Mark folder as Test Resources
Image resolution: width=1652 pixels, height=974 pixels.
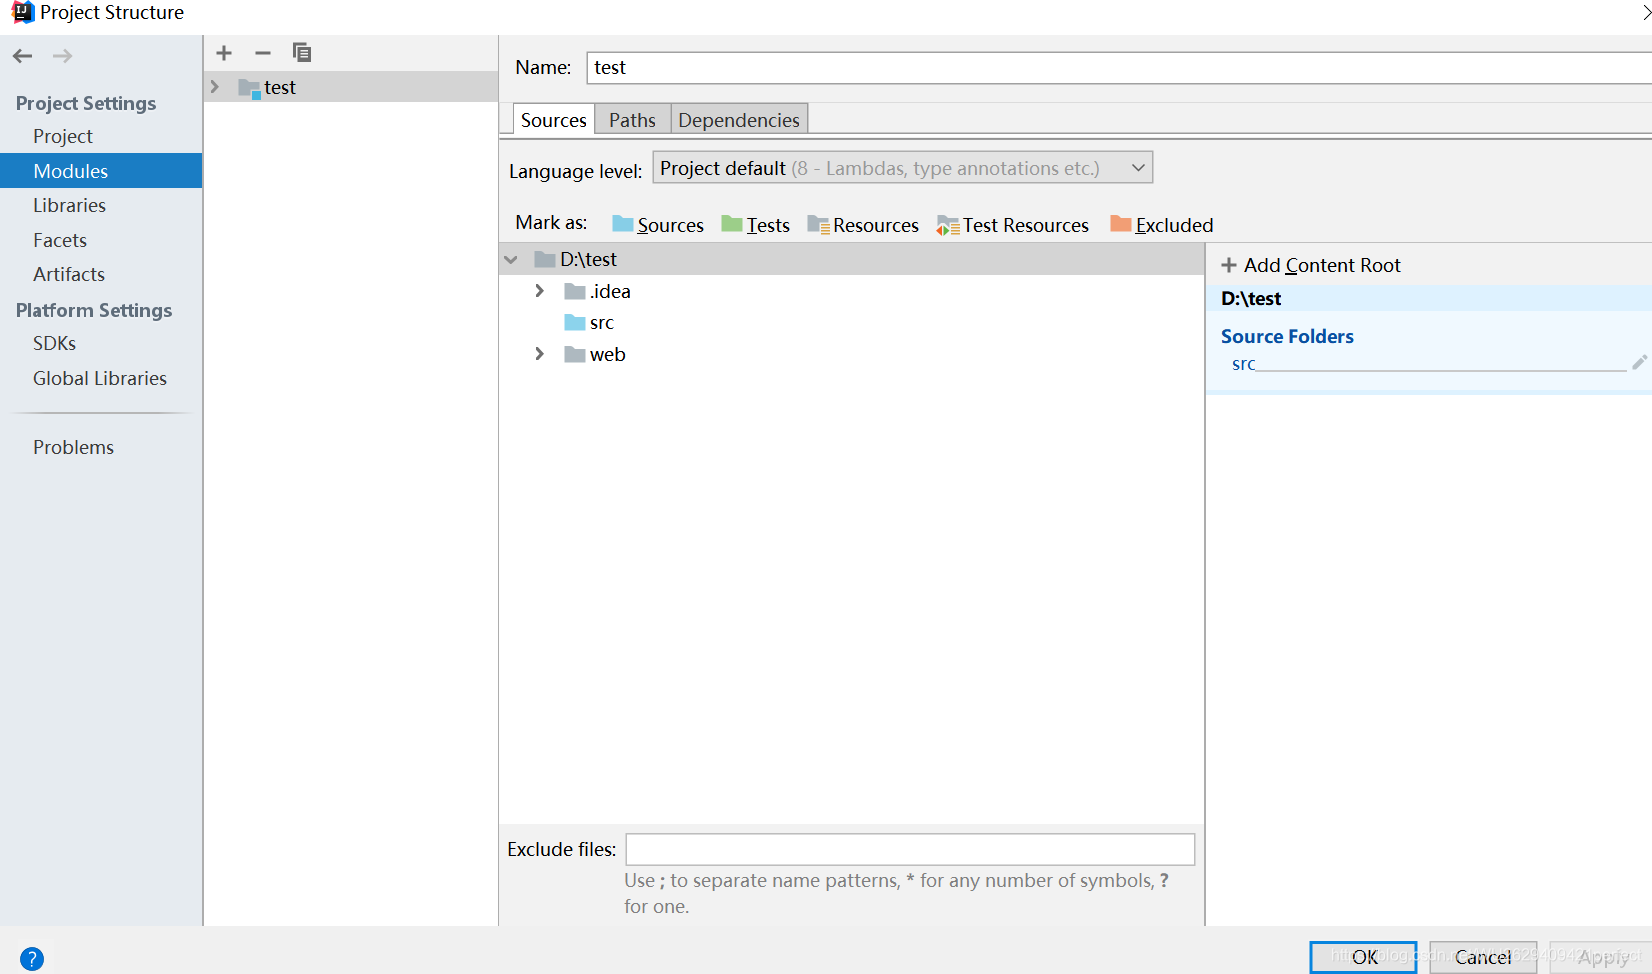pyautogui.click(x=1013, y=225)
